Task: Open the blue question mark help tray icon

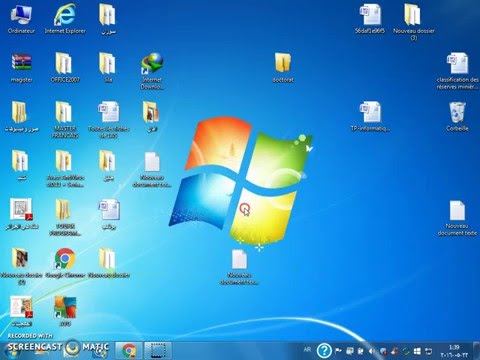Action: click(324, 351)
